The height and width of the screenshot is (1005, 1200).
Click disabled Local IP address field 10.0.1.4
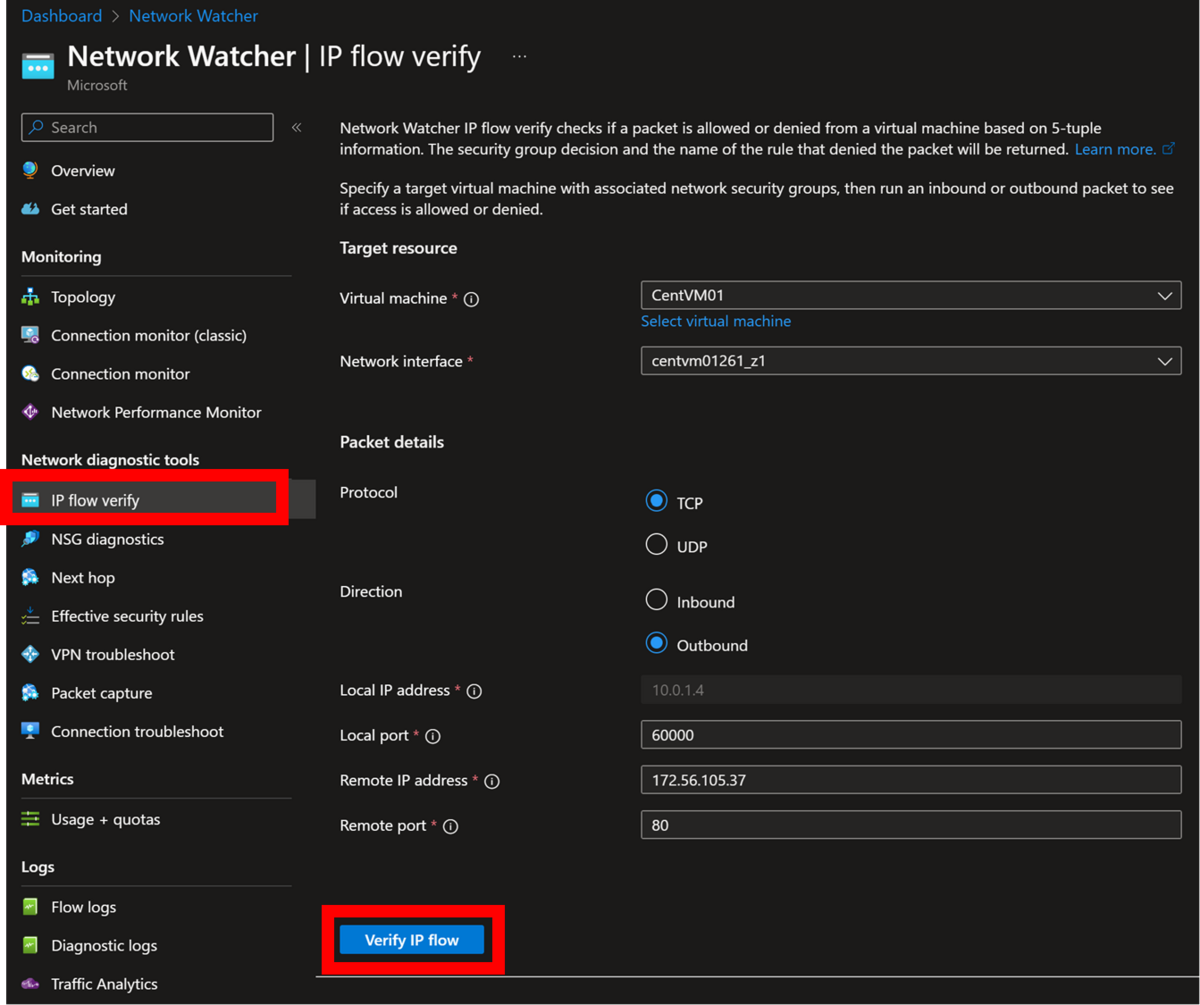click(x=911, y=689)
